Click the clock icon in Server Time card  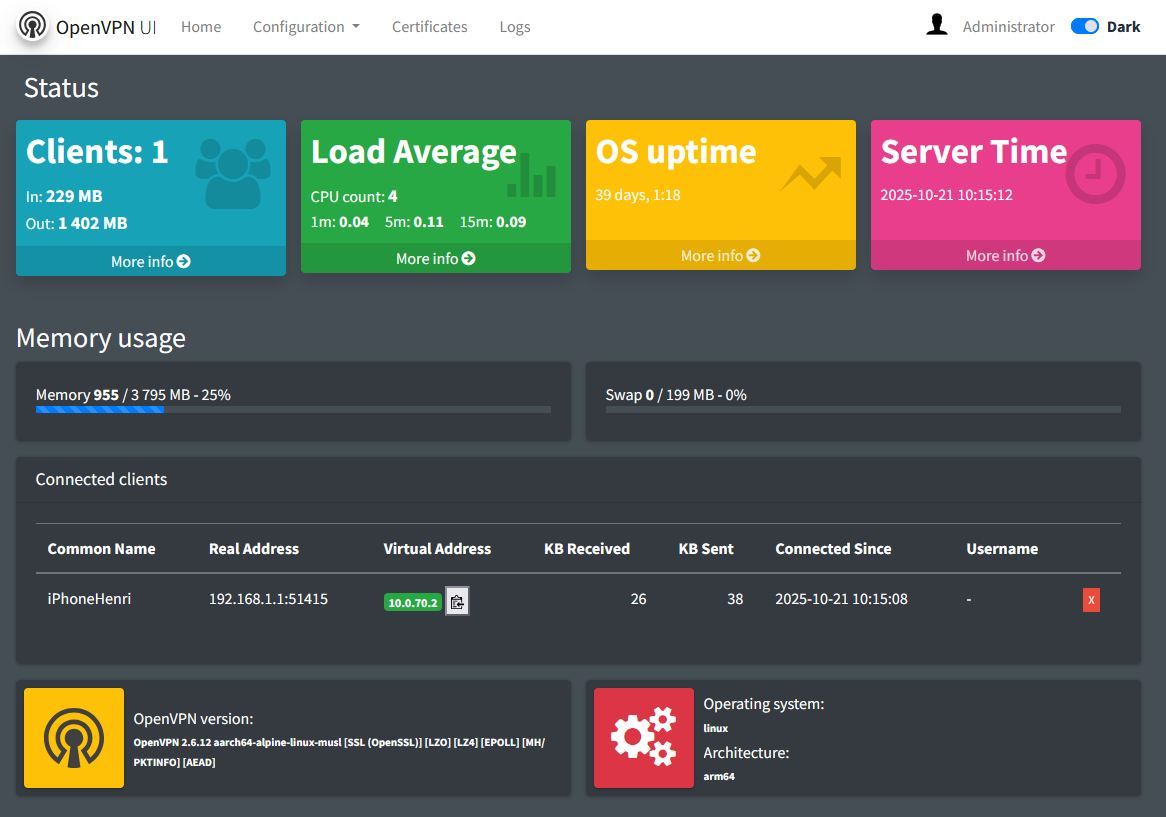[1095, 174]
